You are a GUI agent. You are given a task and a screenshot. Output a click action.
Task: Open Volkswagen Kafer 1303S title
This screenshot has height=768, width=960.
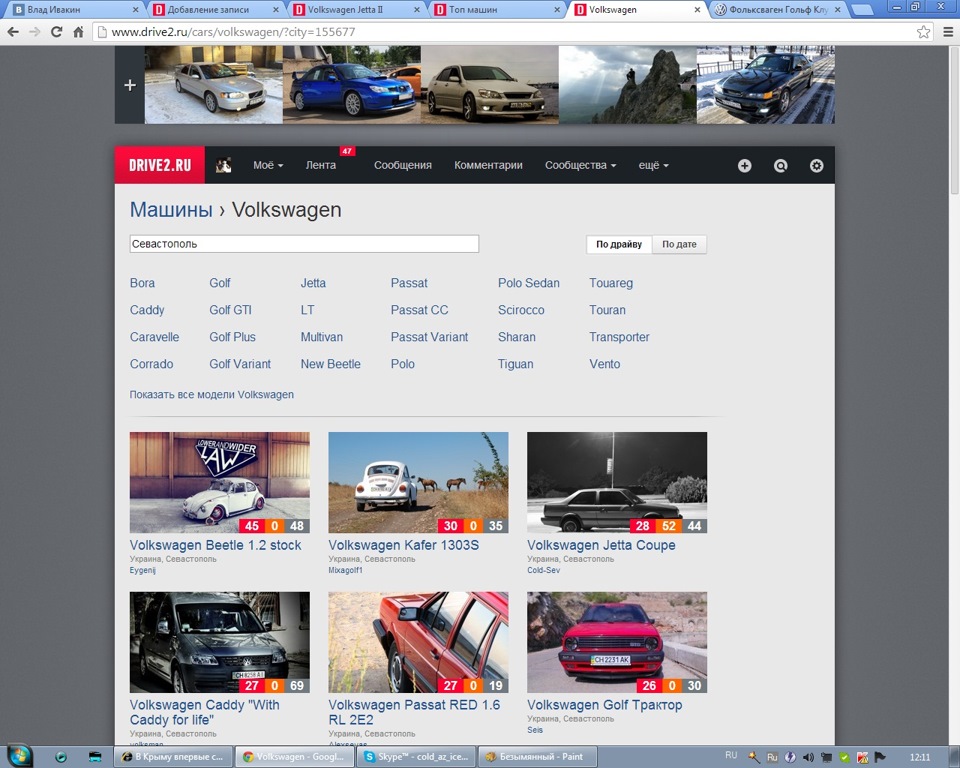point(403,545)
